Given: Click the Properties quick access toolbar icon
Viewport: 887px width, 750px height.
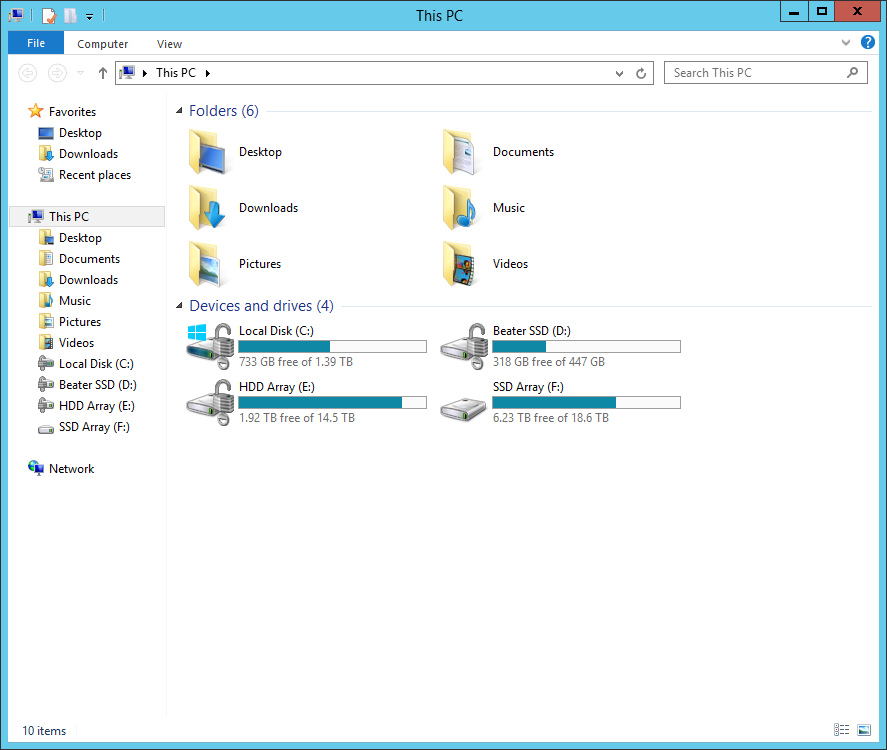Looking at the screenshot, I should click(49, 15).
